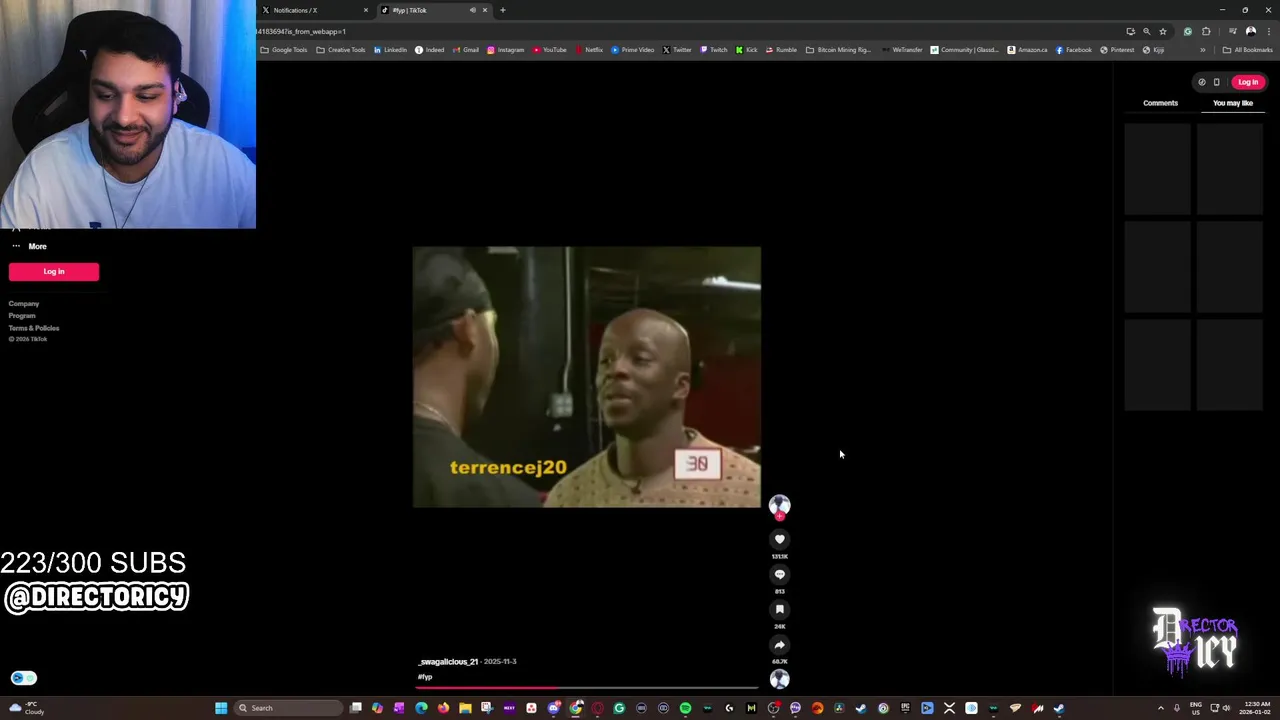Open Gmail bookmark
This screenshot has width=1280, height=720.
[x=465, y=50]
